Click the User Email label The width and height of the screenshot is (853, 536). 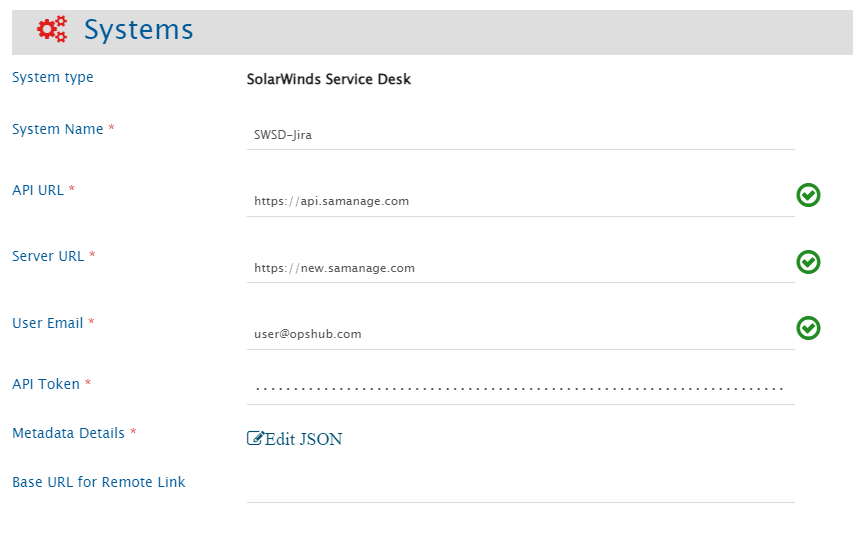pyautogui.click(x=48, y=323)
